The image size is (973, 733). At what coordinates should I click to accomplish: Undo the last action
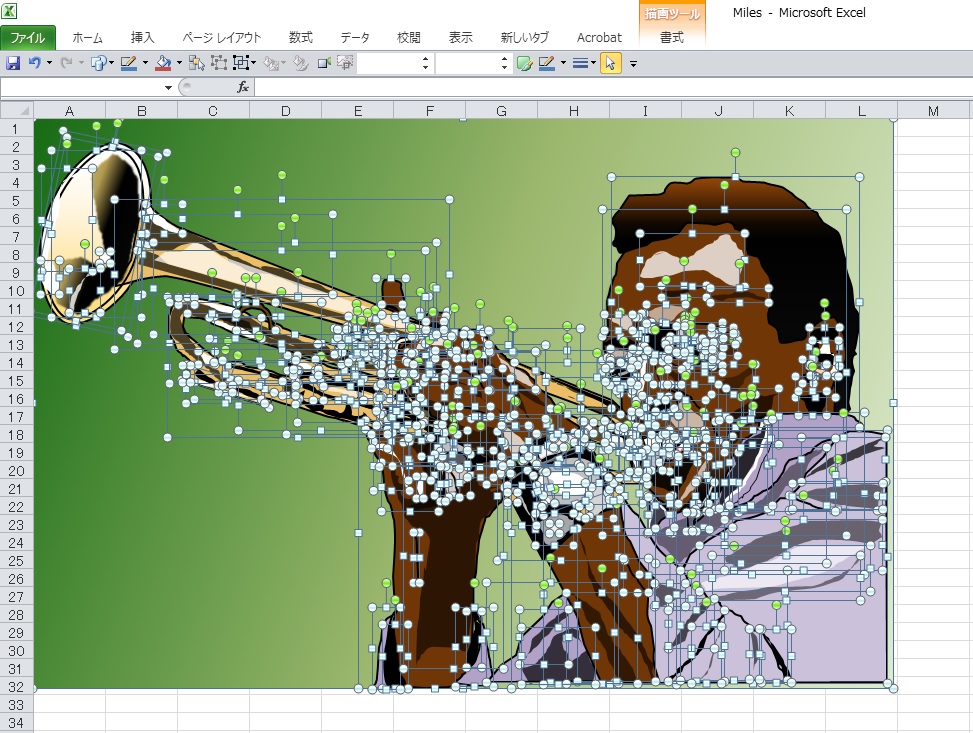(35, 63)
